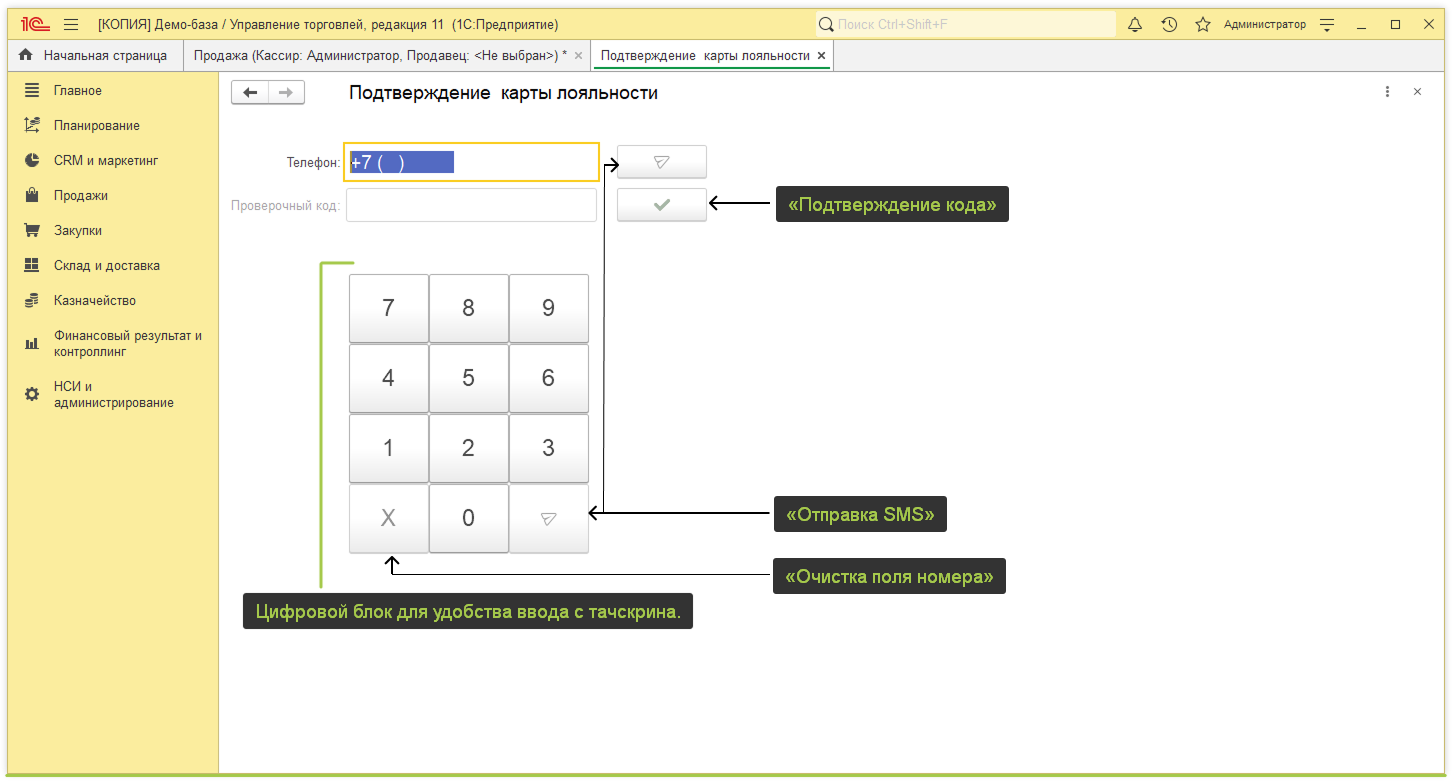Open the notifications bell icon

coord(1135,24)
